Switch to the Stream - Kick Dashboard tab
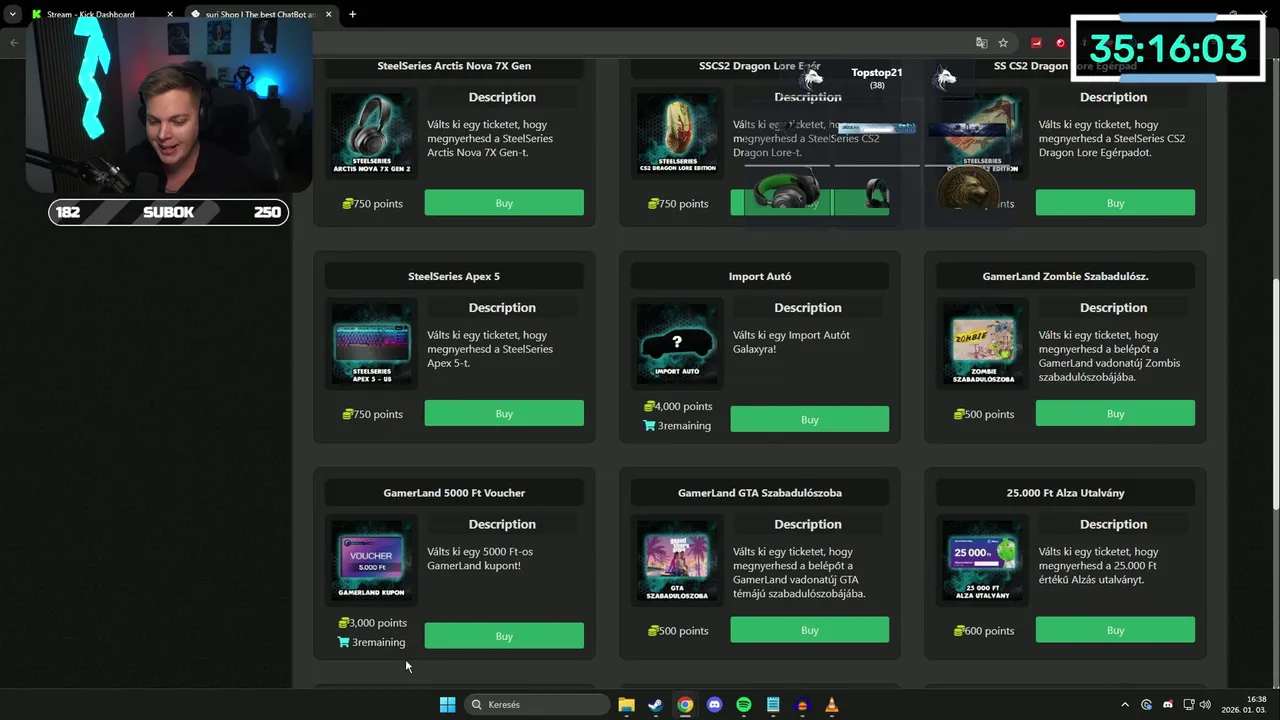The image size is (1280, 720). click(x=98, y=14)
